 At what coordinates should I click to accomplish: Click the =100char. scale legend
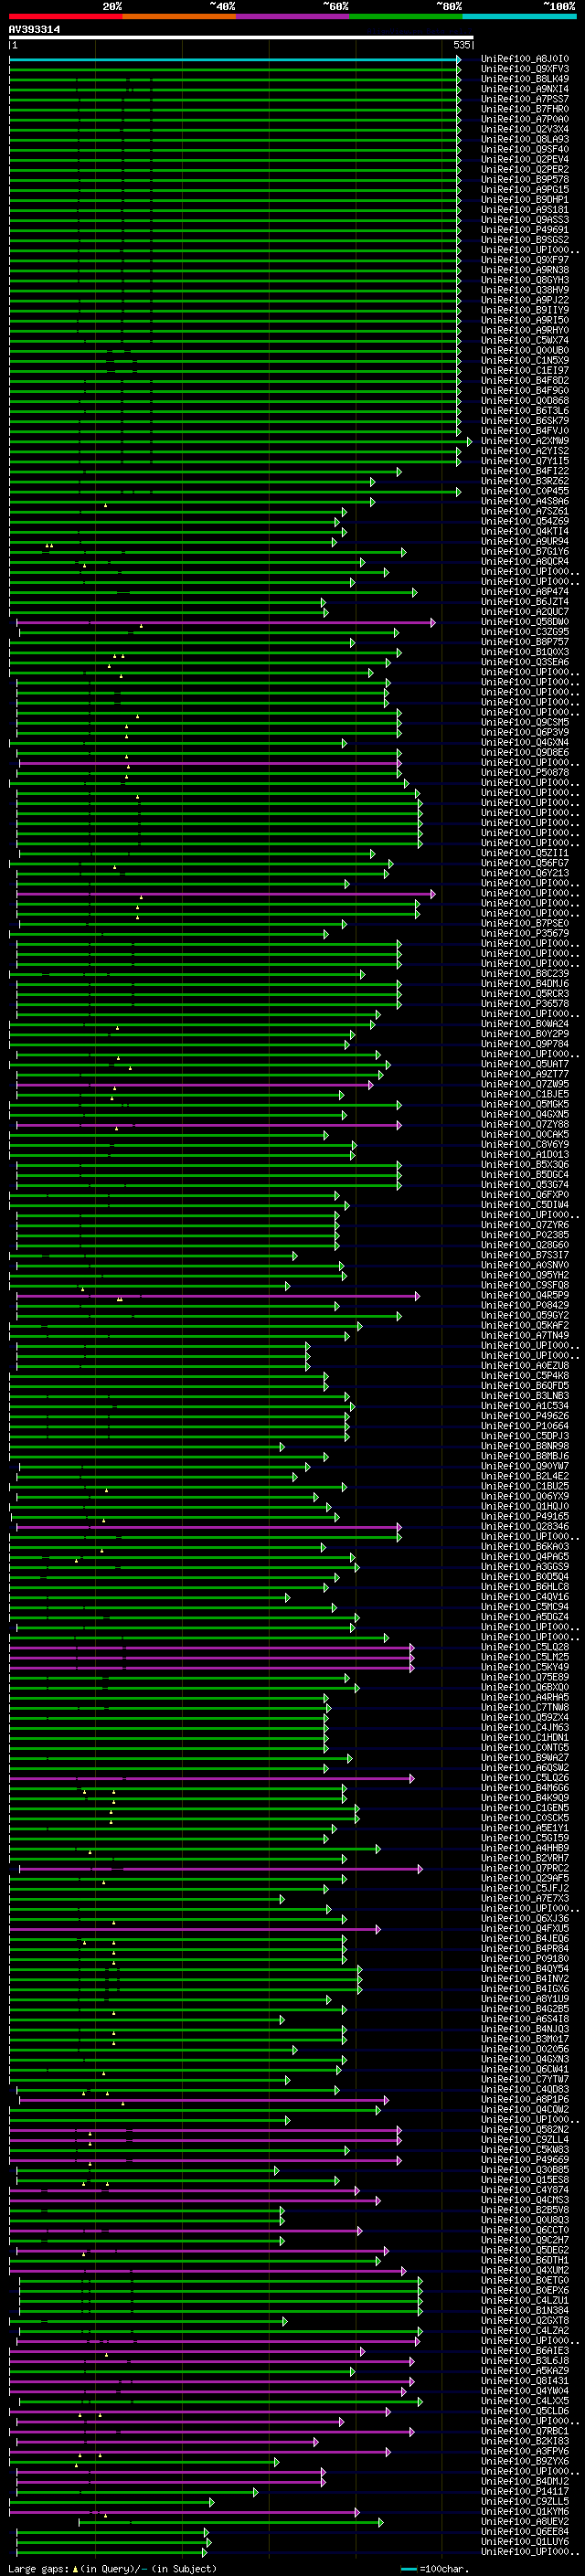pyautogui.click(x=434, y=2568)
